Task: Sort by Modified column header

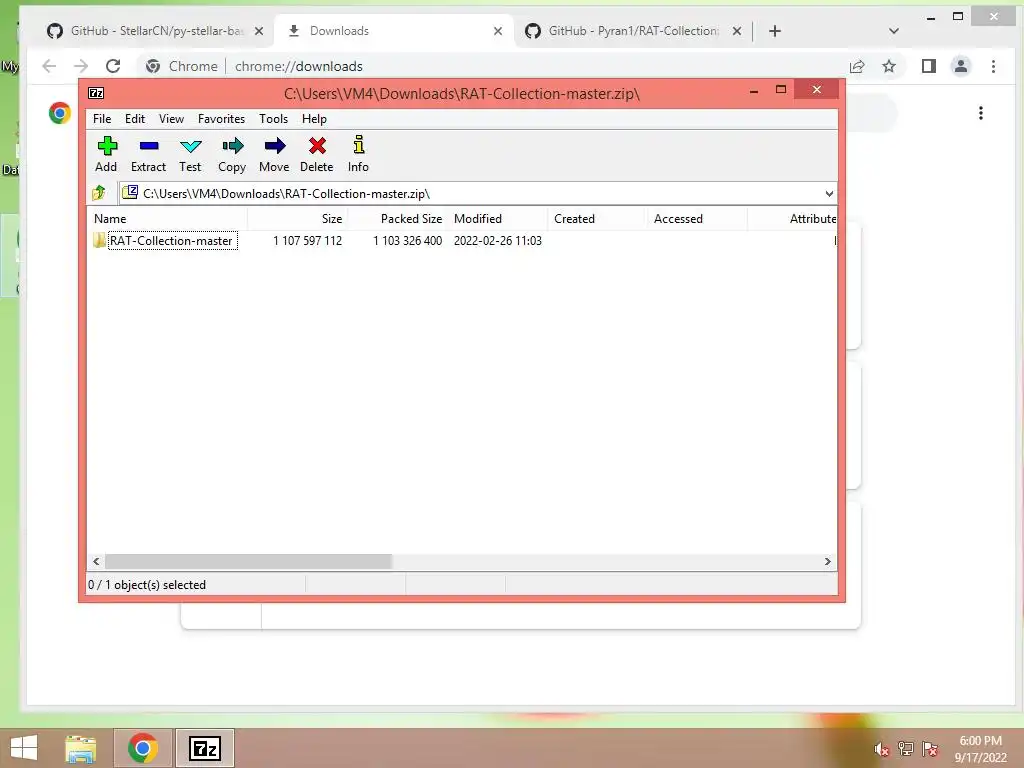Action: click(x=498, y=219)
